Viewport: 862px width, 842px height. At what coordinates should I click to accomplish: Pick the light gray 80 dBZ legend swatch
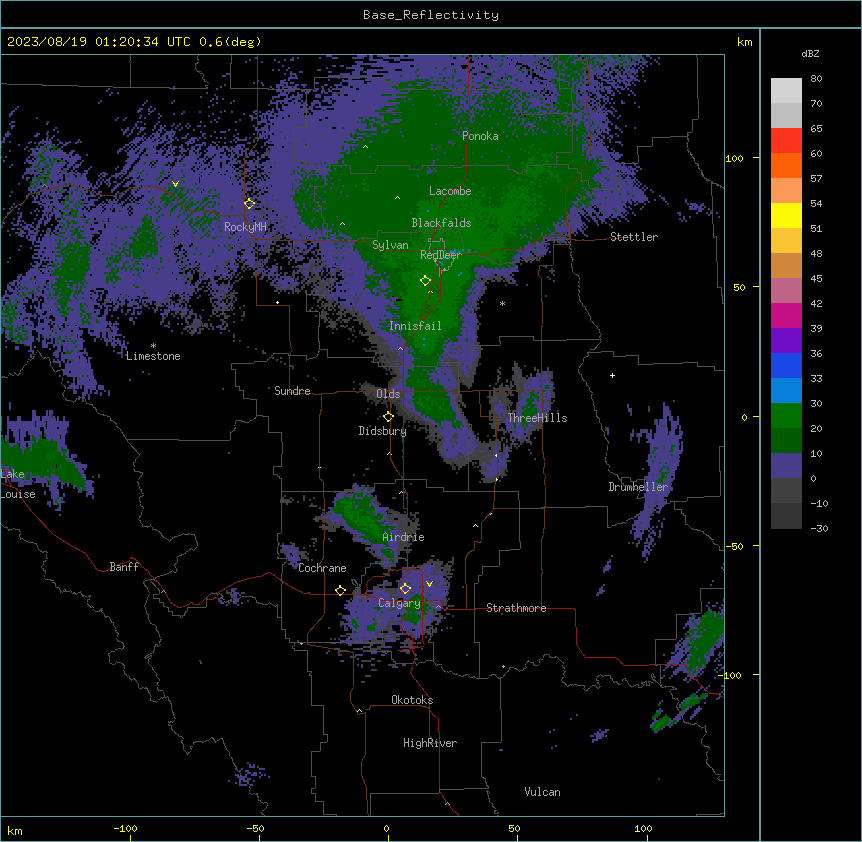coord(786,91)
